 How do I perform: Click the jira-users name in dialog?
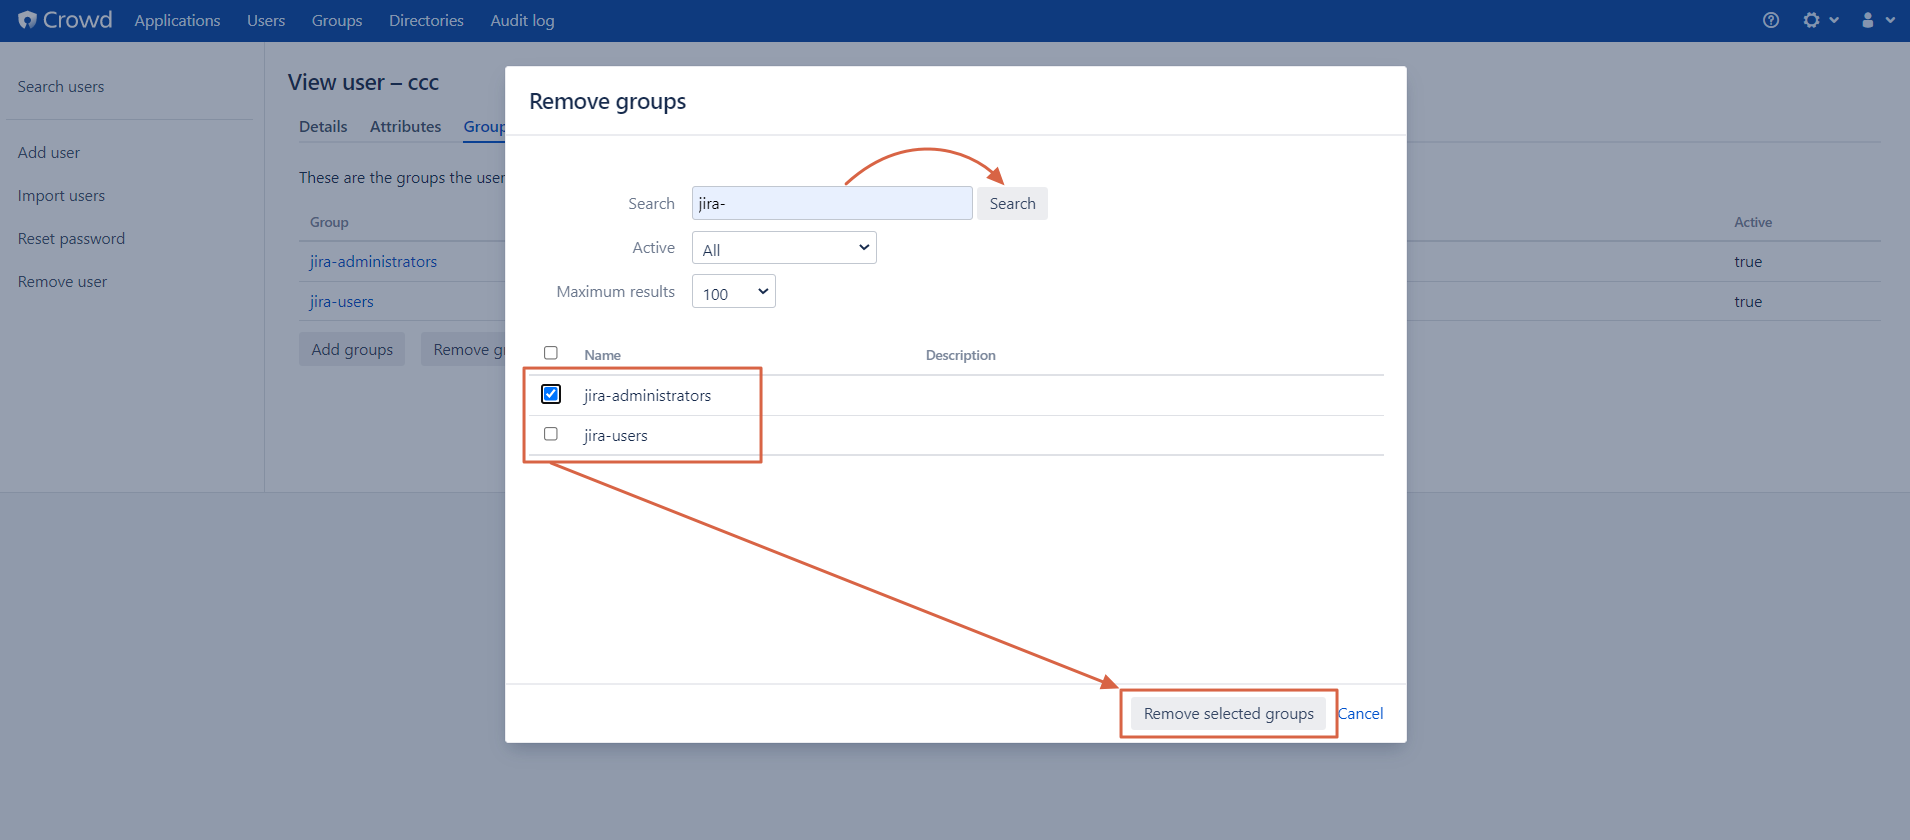[615, 436]
